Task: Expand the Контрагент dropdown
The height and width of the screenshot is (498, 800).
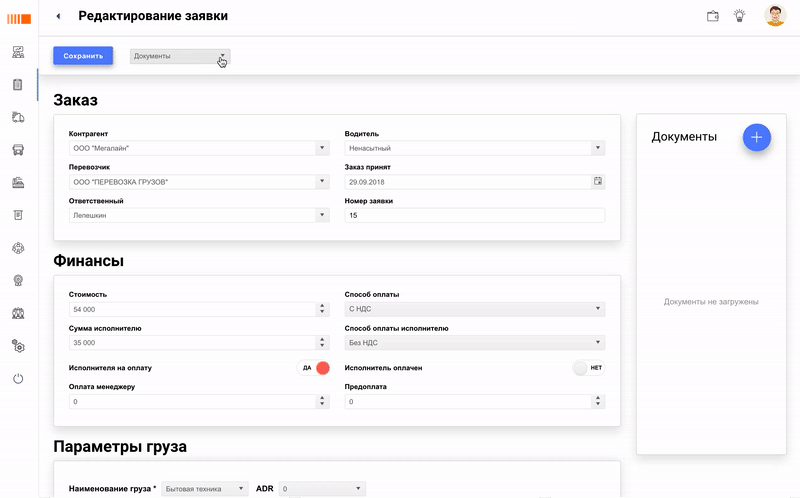Action: [x=322, y=148]
